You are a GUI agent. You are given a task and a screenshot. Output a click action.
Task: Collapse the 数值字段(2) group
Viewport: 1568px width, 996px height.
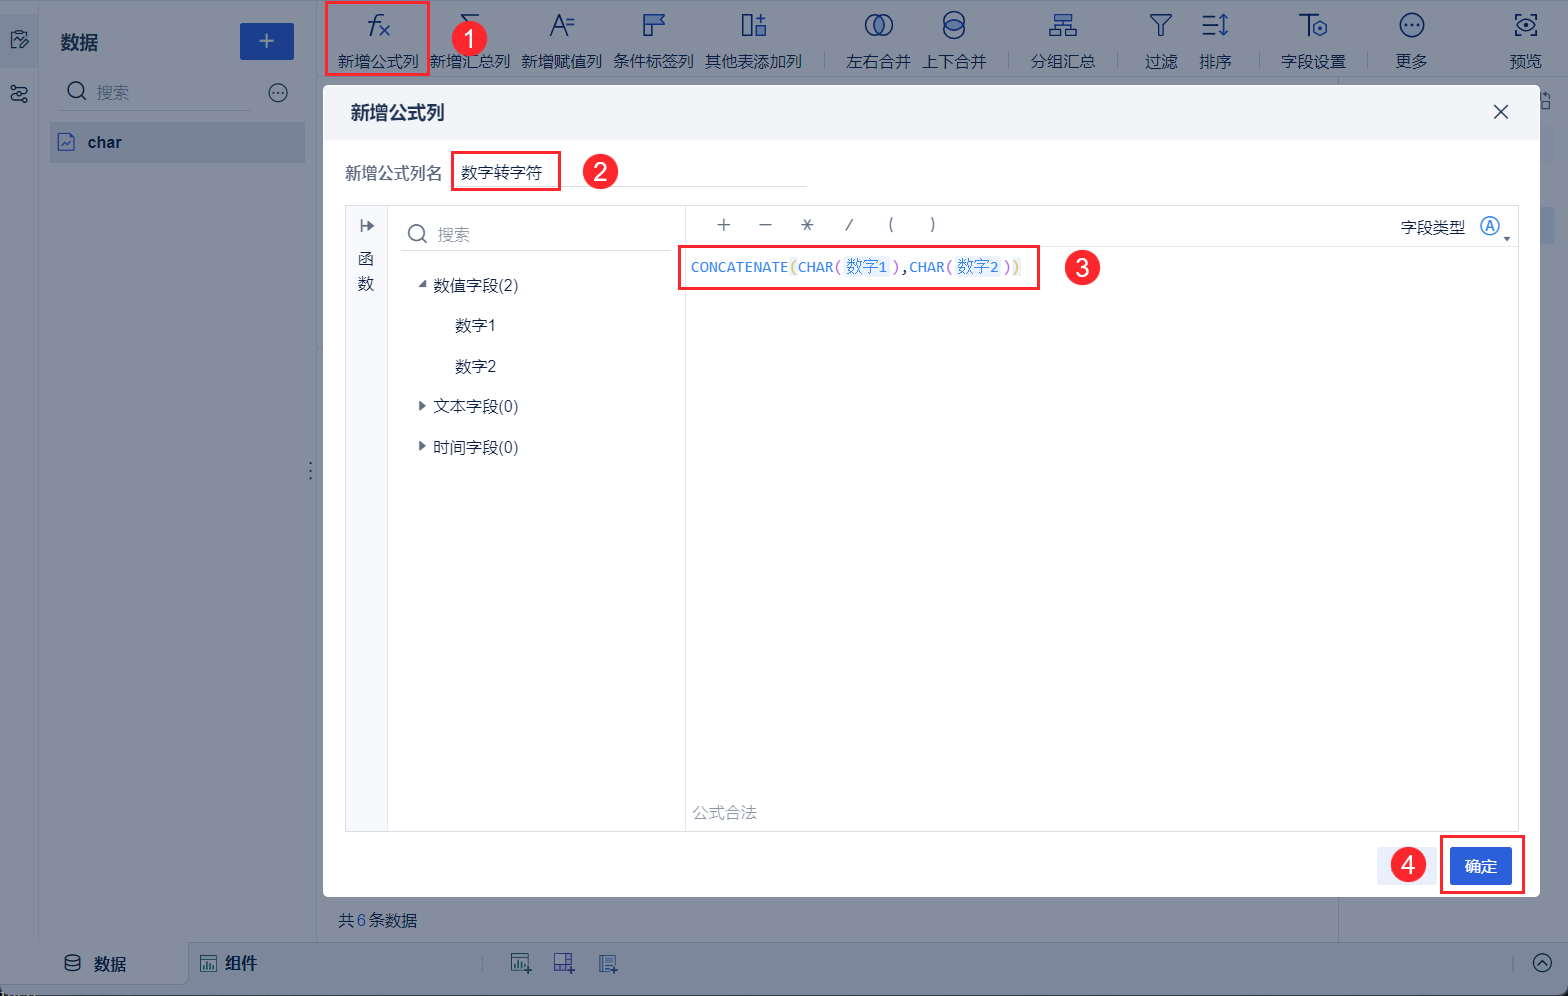422,285
